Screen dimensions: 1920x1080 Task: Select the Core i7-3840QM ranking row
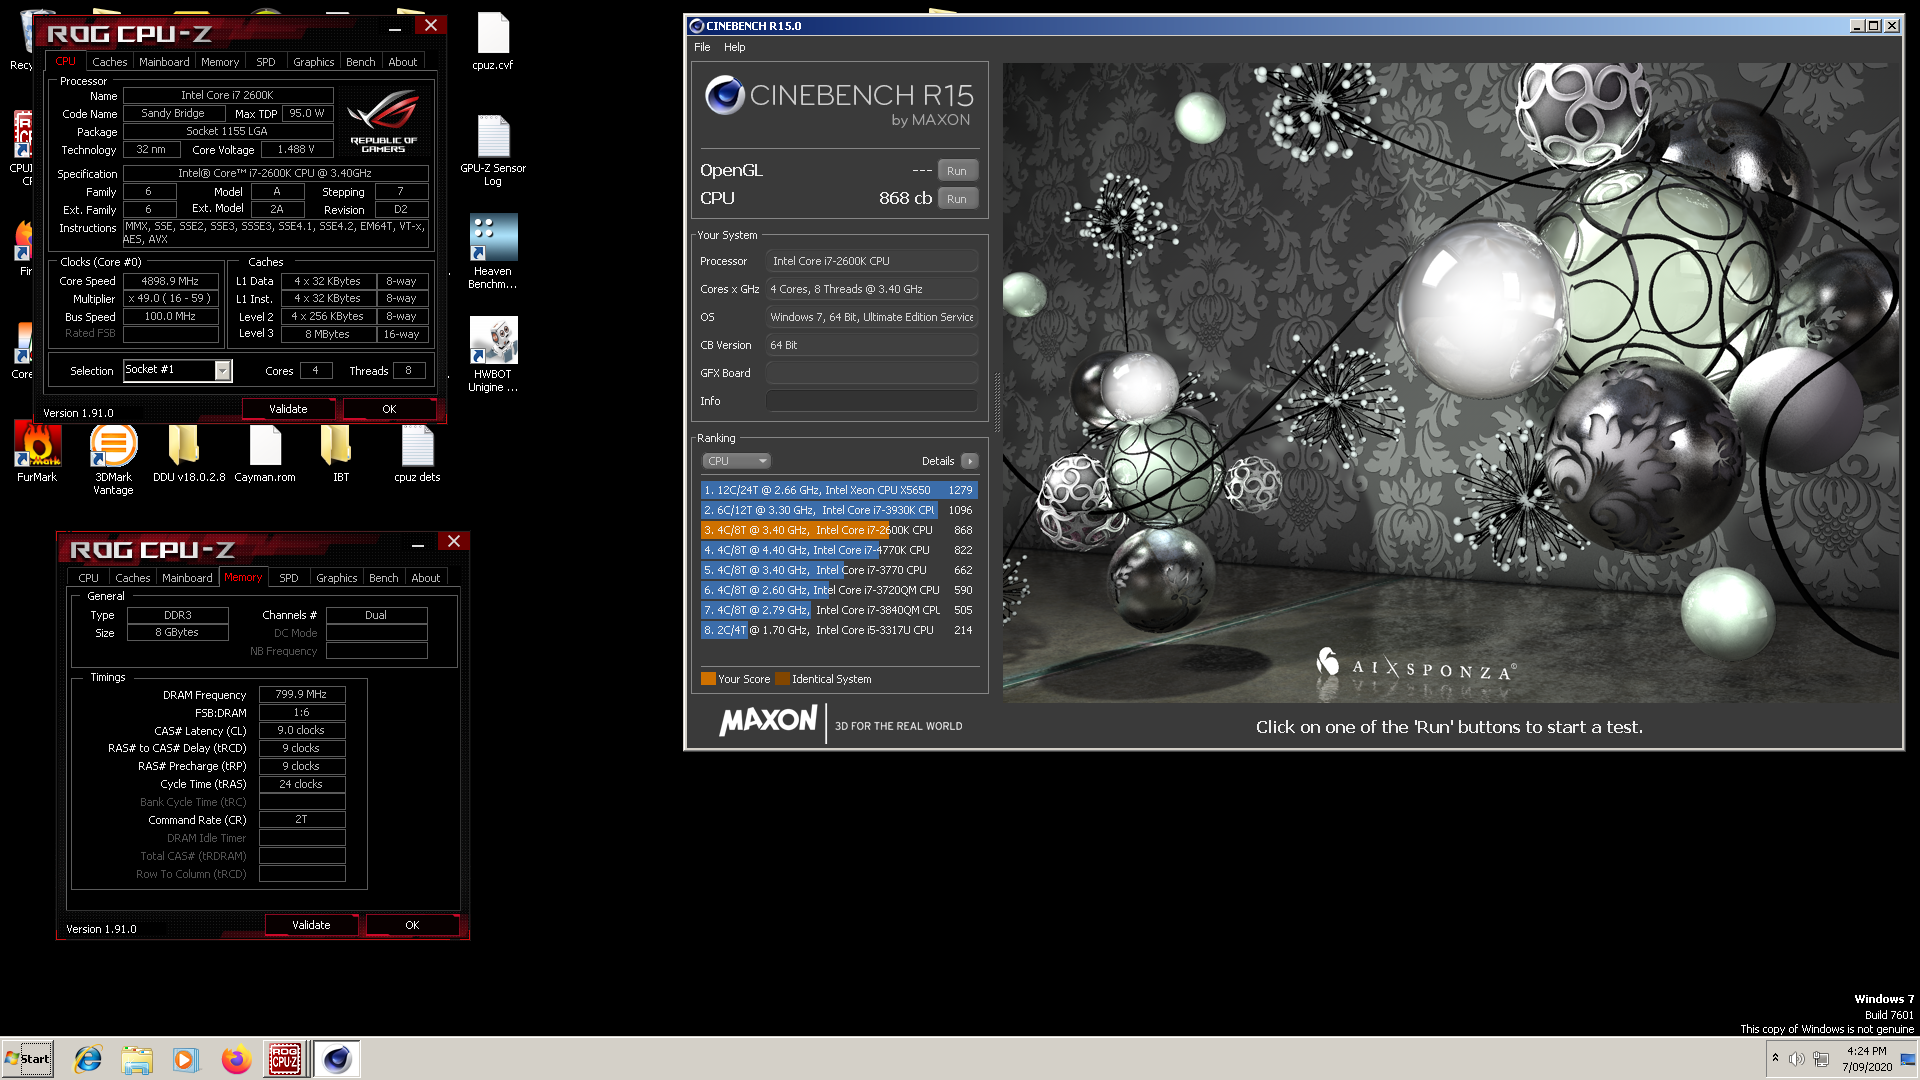tap(838, 610)
